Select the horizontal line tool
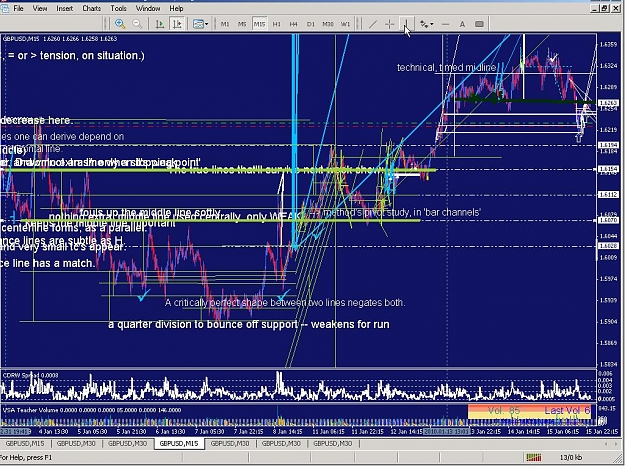The image size is (625, 469). [446, 24]
